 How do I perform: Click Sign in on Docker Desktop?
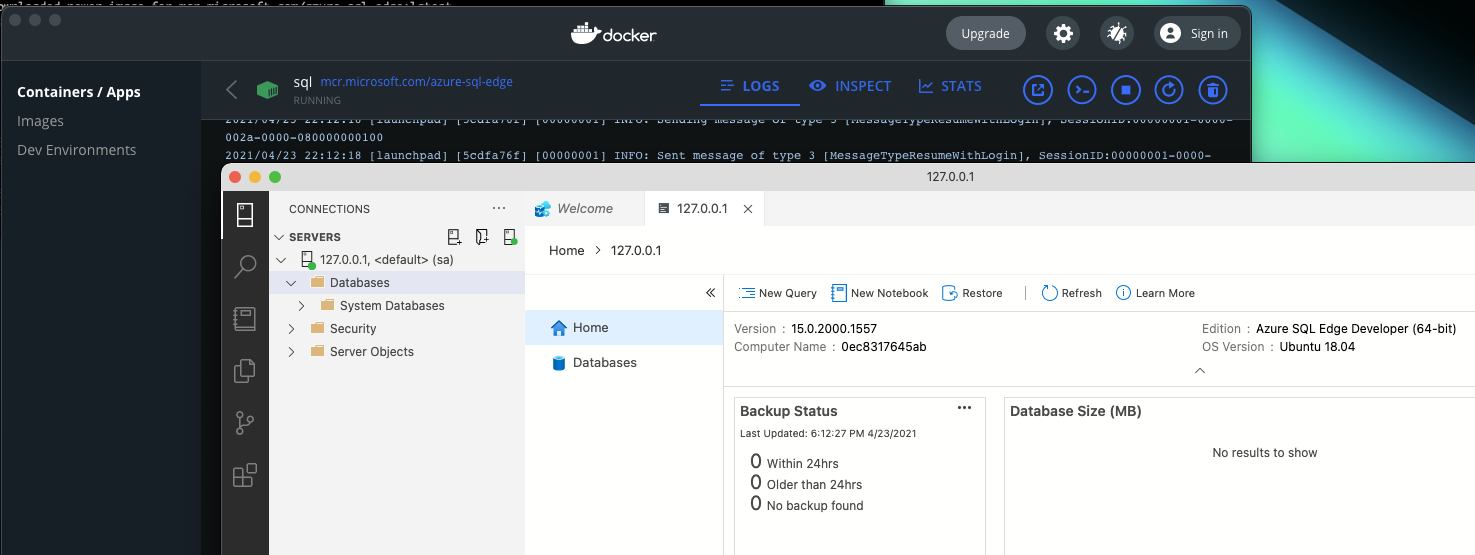pos(1197,33)
